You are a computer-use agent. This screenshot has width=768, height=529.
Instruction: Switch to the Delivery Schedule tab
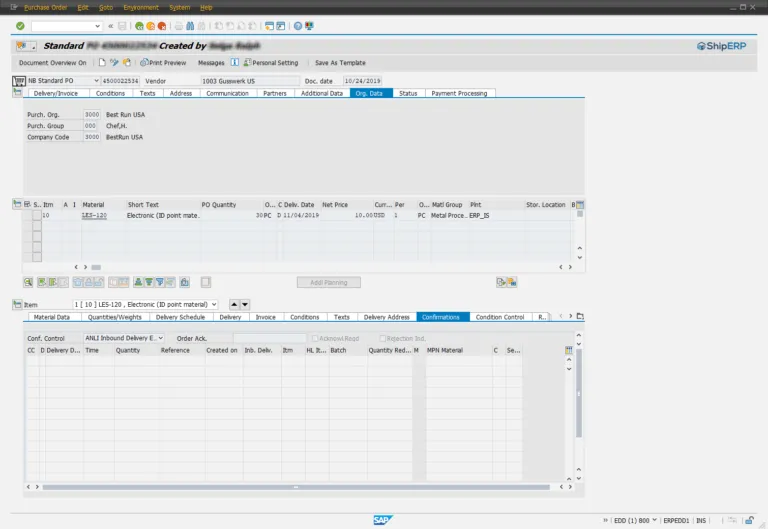pyautogui.click(x=180, y=317)
